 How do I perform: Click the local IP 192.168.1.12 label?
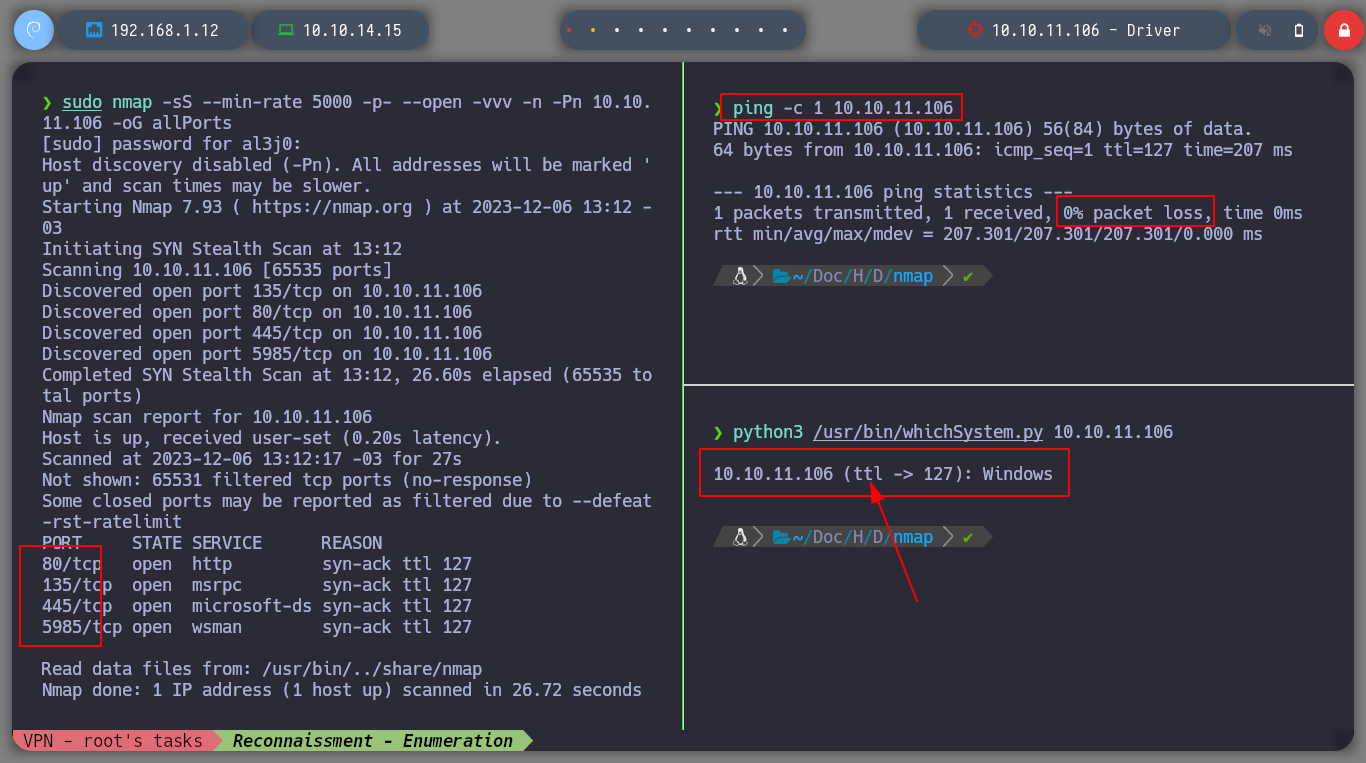click(165, 30)
